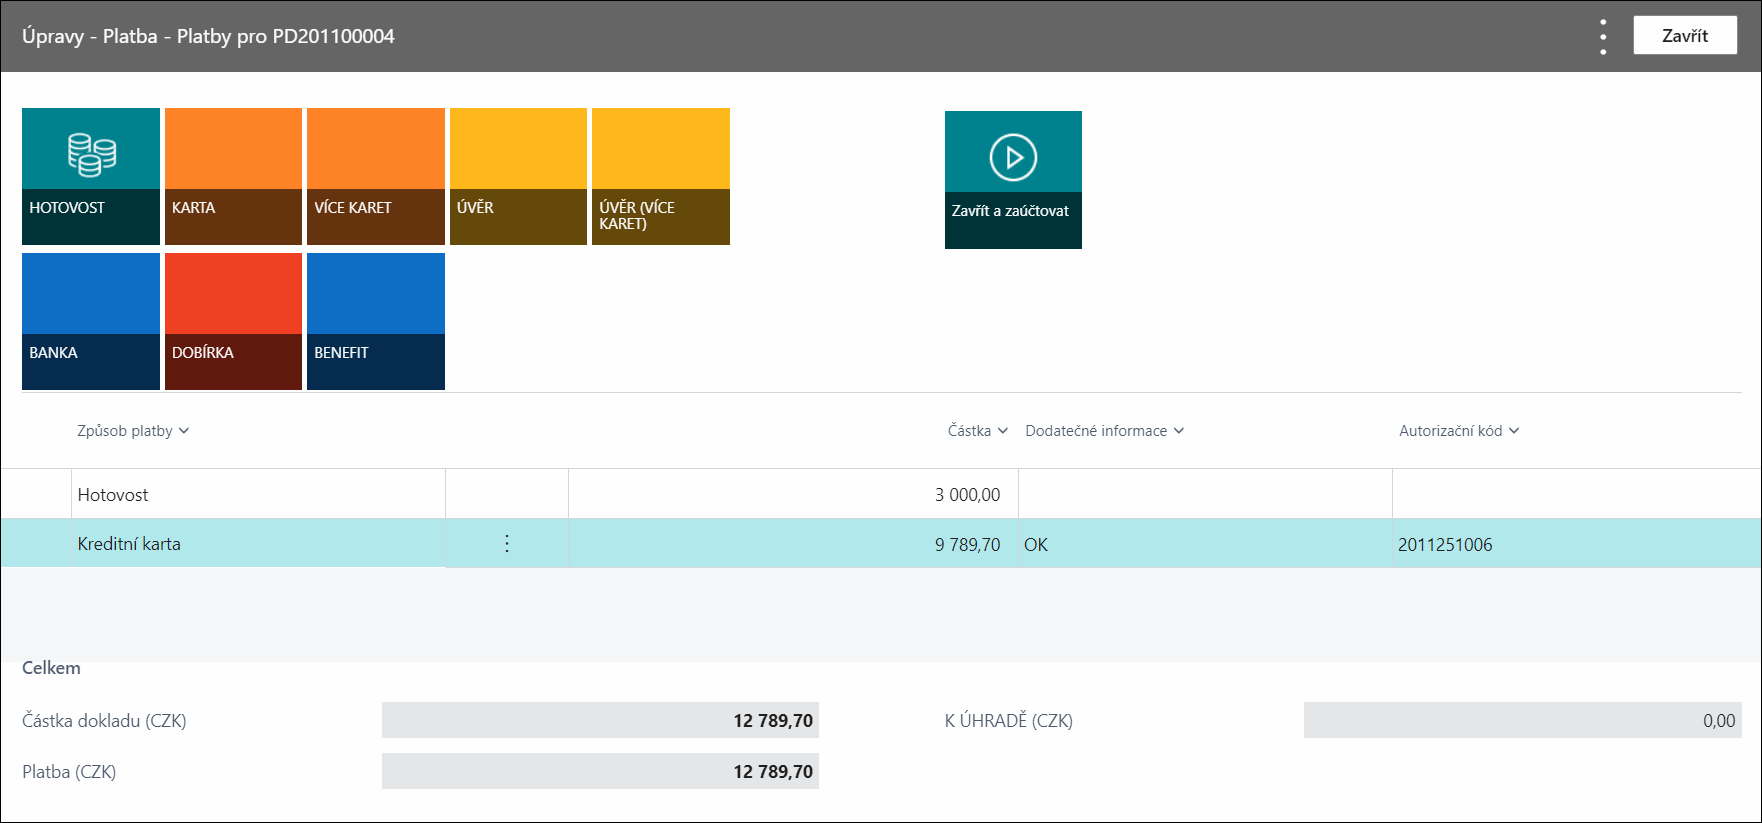Select the VÍCE KARET tile
The width and height of the screenshot is (1762, 823).
coord(376,176)
